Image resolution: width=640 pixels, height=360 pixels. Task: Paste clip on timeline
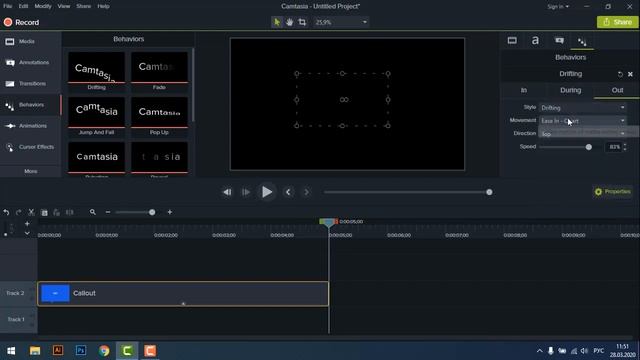[x=57, y=212]
